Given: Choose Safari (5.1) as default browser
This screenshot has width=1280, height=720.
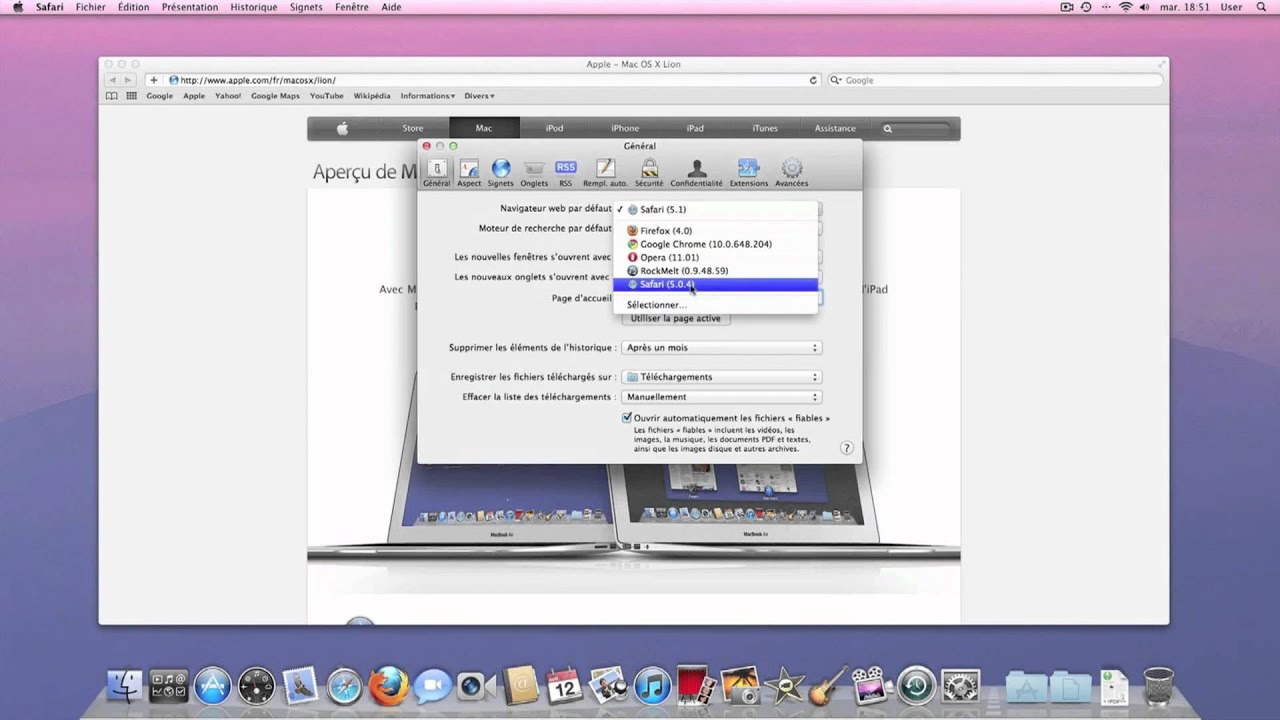Looking at the screenshot, I should pyautogui.click(x=715, y=210).
